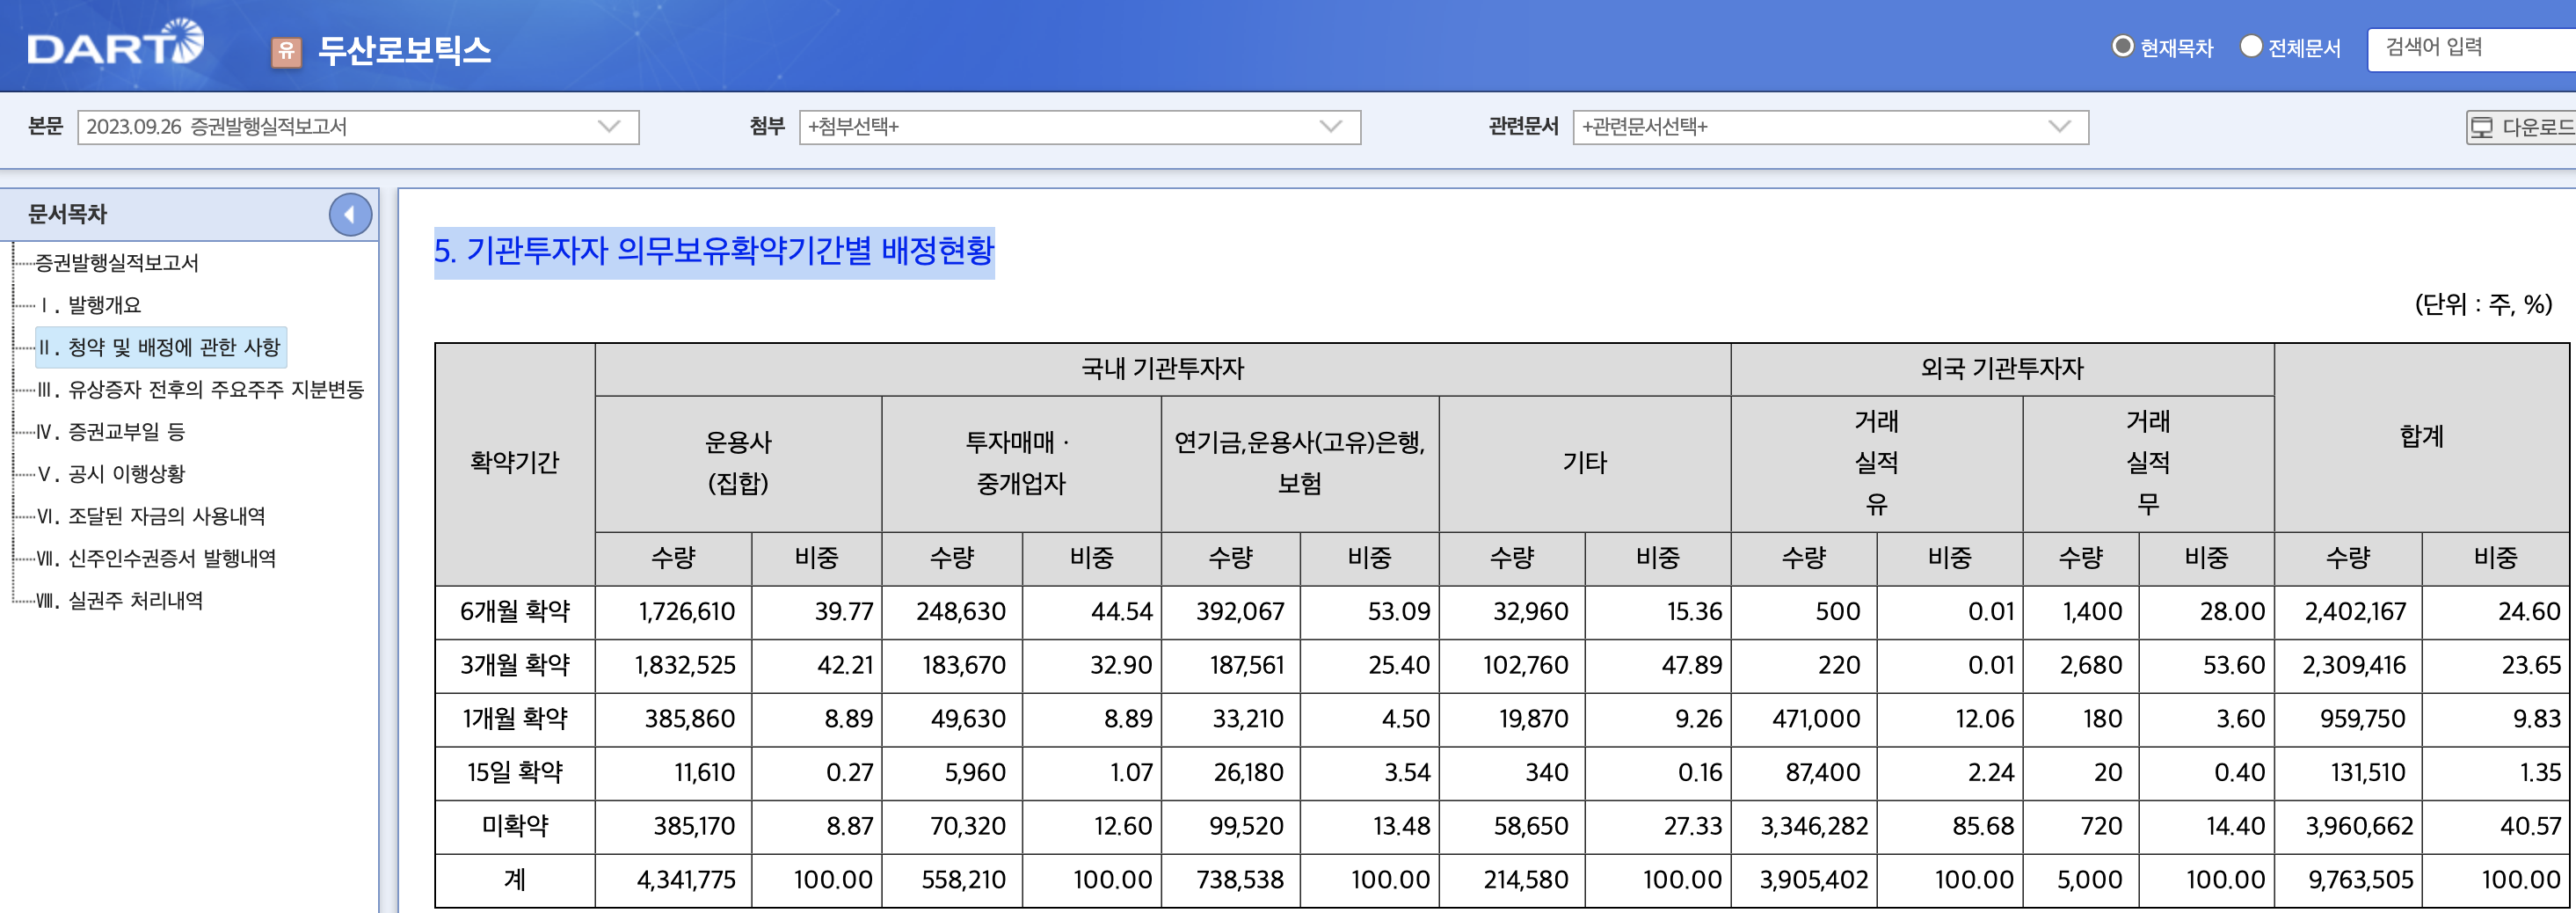The image size is (2576, 913).
Task: Click cell value 471,000
Action: (x=1816, y=719)
